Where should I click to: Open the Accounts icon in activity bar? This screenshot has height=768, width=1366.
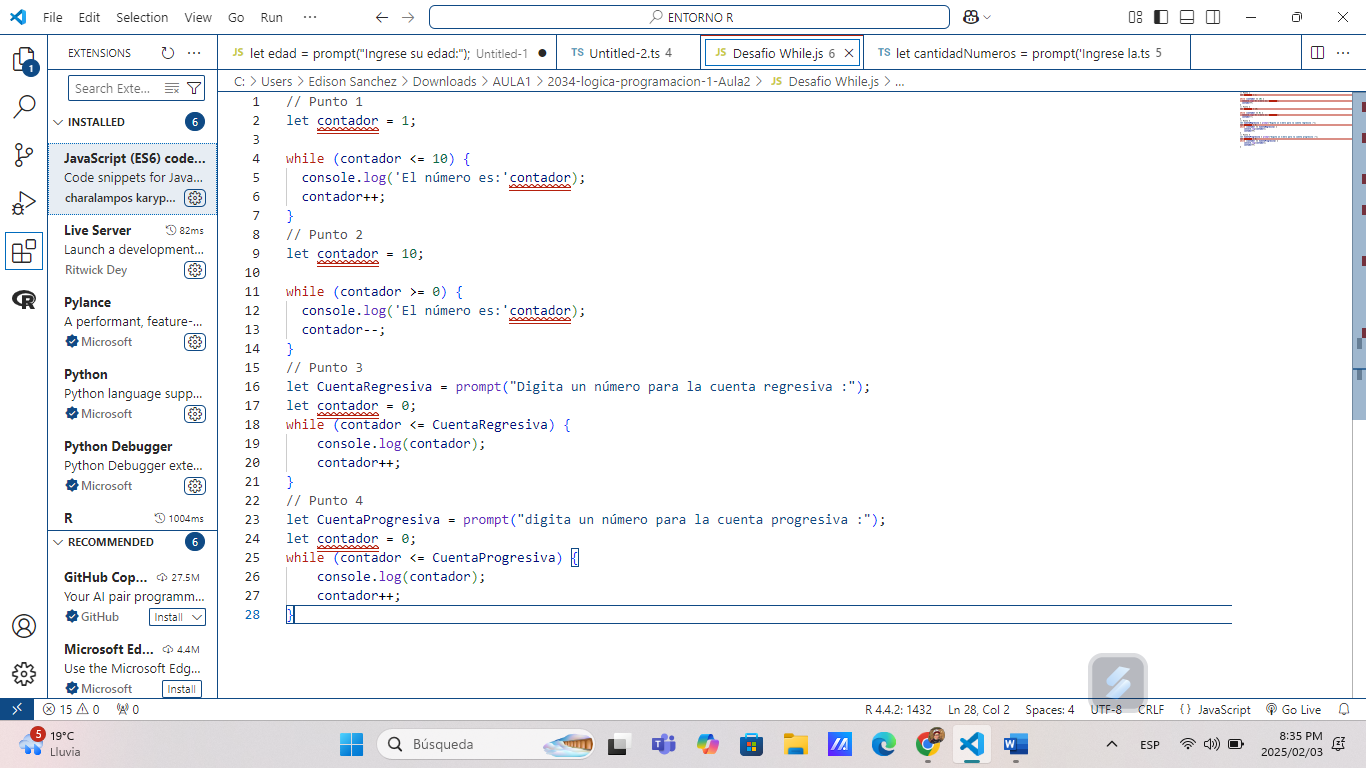pyautogui.click(x=24, y=626)
